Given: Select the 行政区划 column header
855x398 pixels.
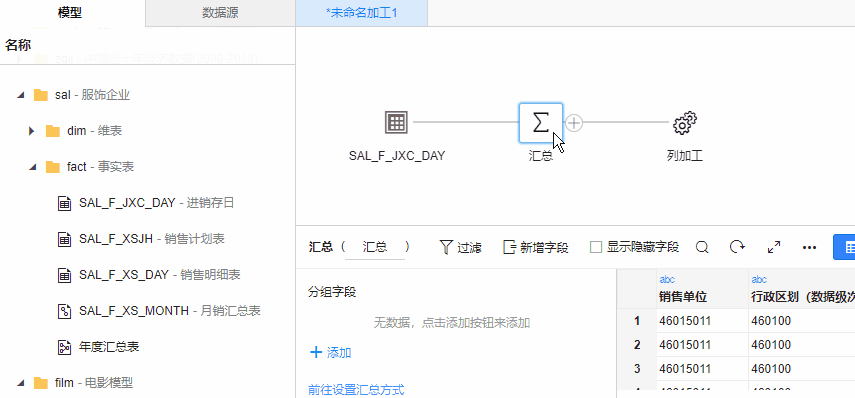Looking at the screenshot, I should tap(802, 289).
